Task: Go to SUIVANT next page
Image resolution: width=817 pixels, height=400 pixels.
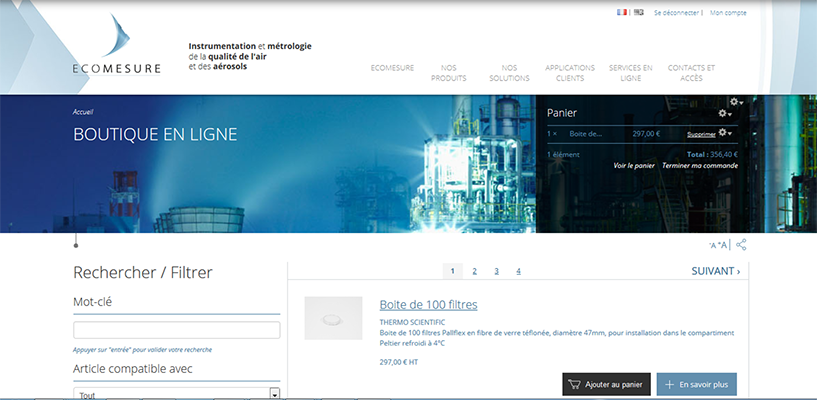Action: point(715,271)
